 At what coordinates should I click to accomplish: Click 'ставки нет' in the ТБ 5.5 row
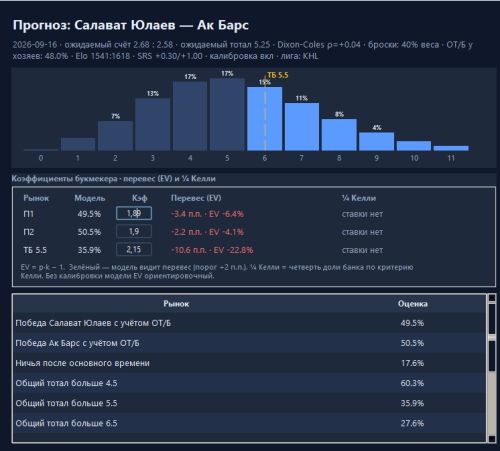pos(362,250)
